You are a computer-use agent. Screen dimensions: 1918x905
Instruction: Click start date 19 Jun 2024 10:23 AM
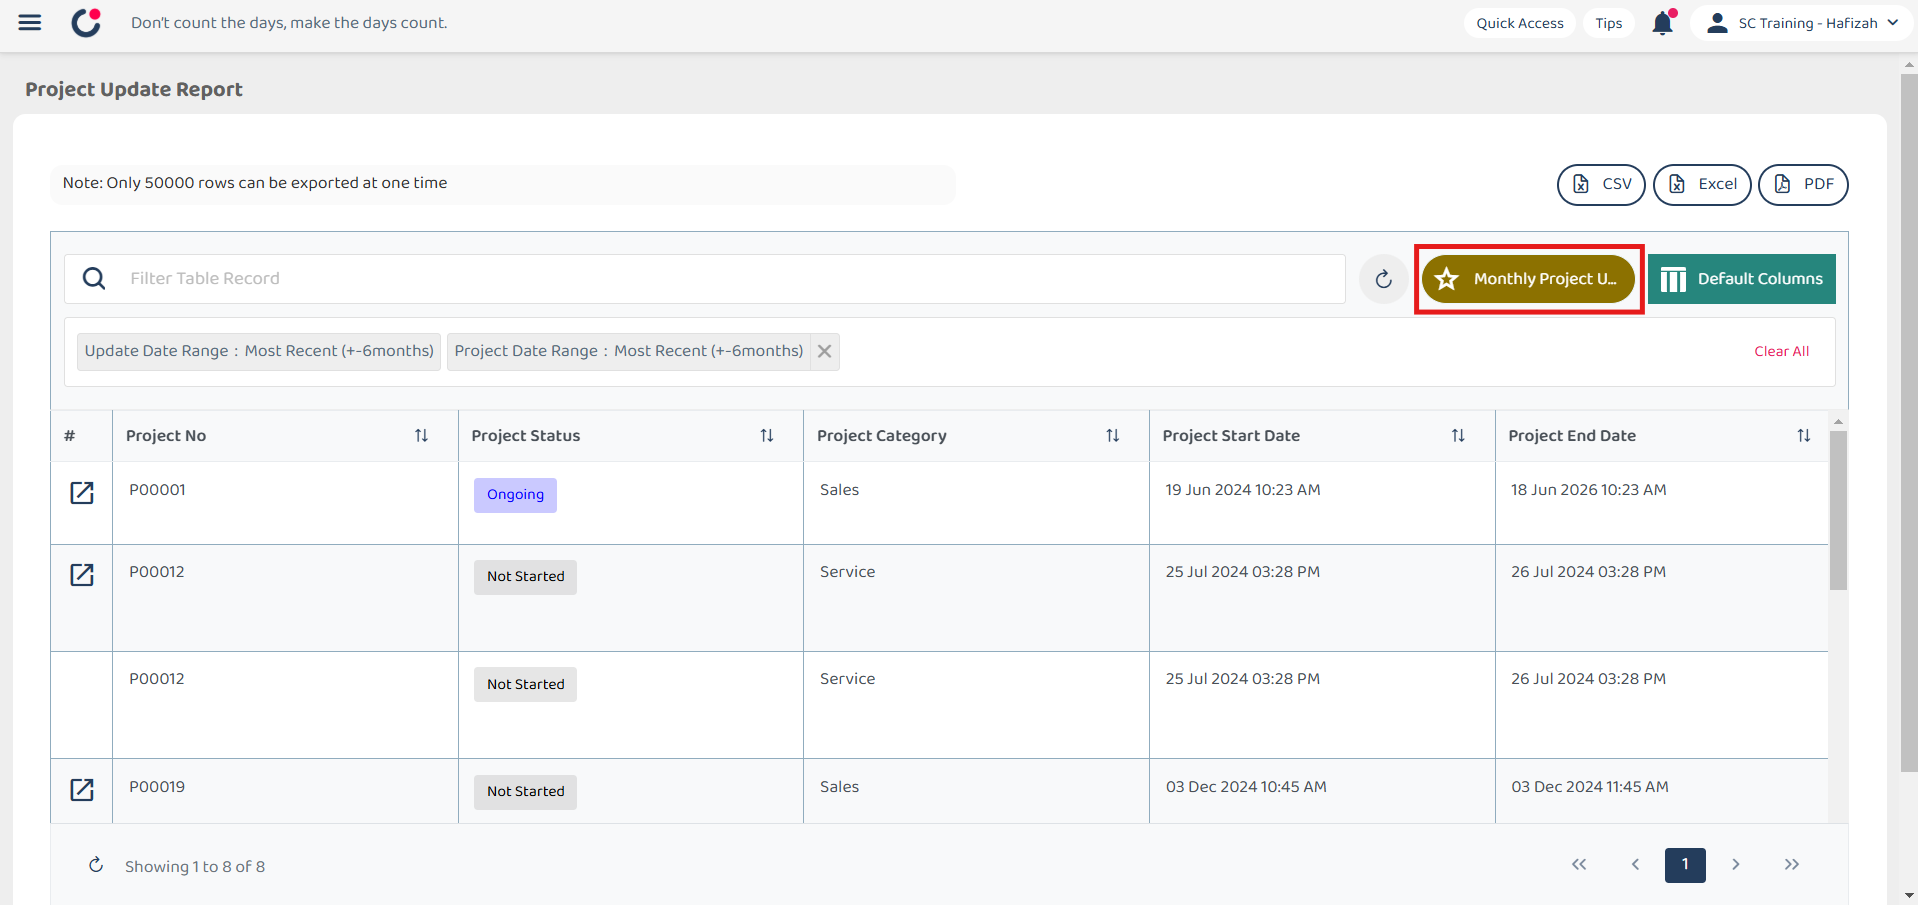coord(1243,490)
